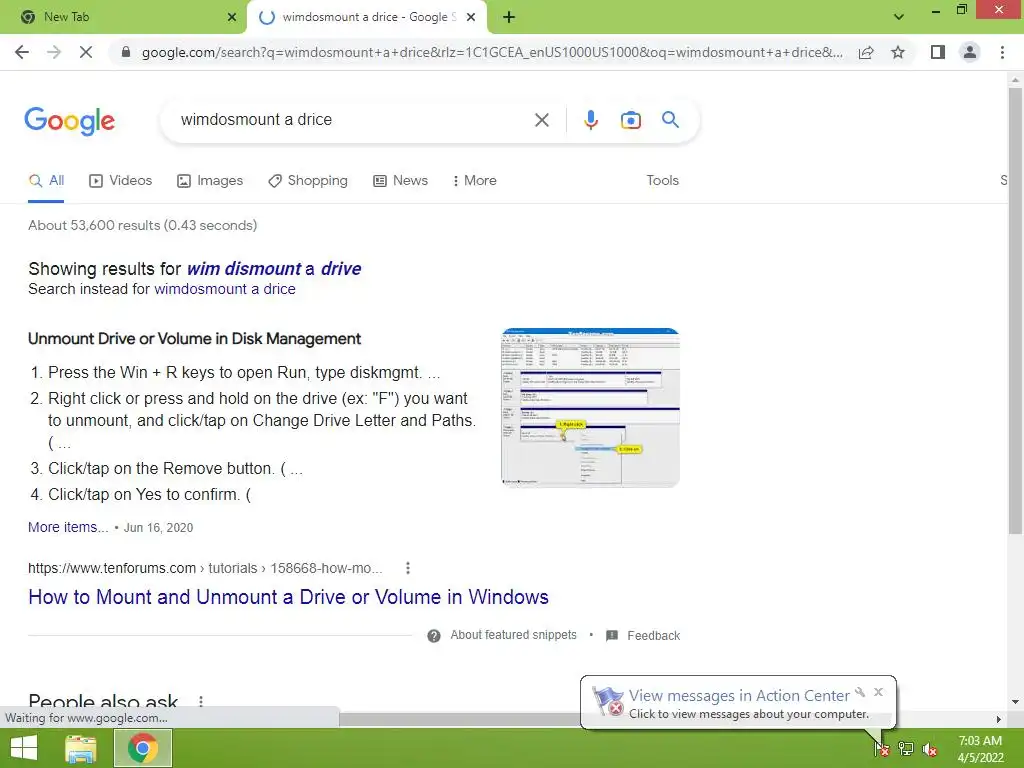This screenshot has height=768, width=1024.
Task: Switch to News results
Action: click(400, 181)
